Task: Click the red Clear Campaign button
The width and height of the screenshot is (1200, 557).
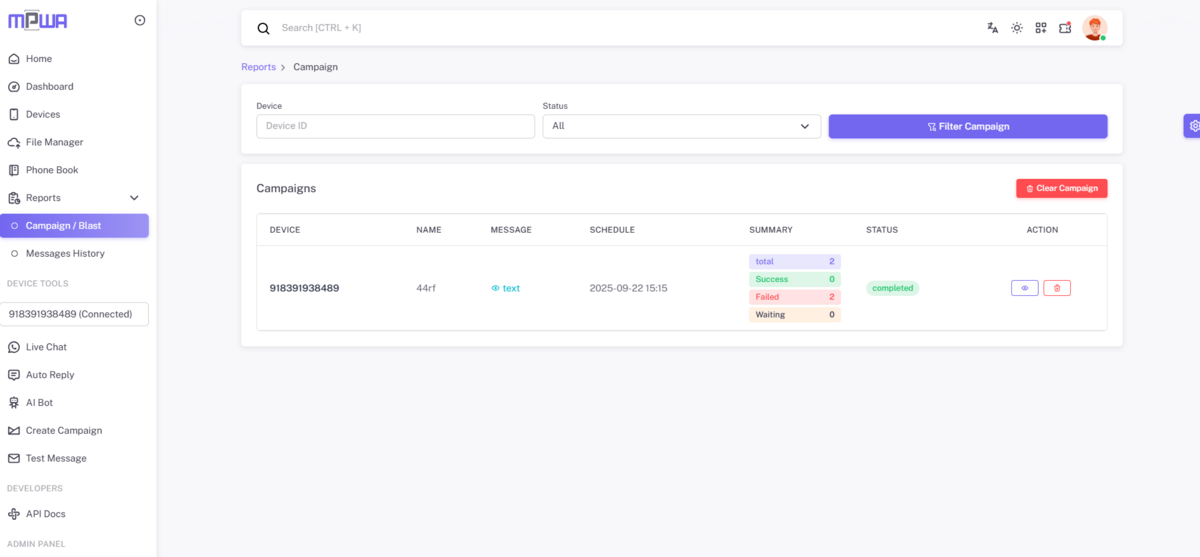Action: 1062,188
